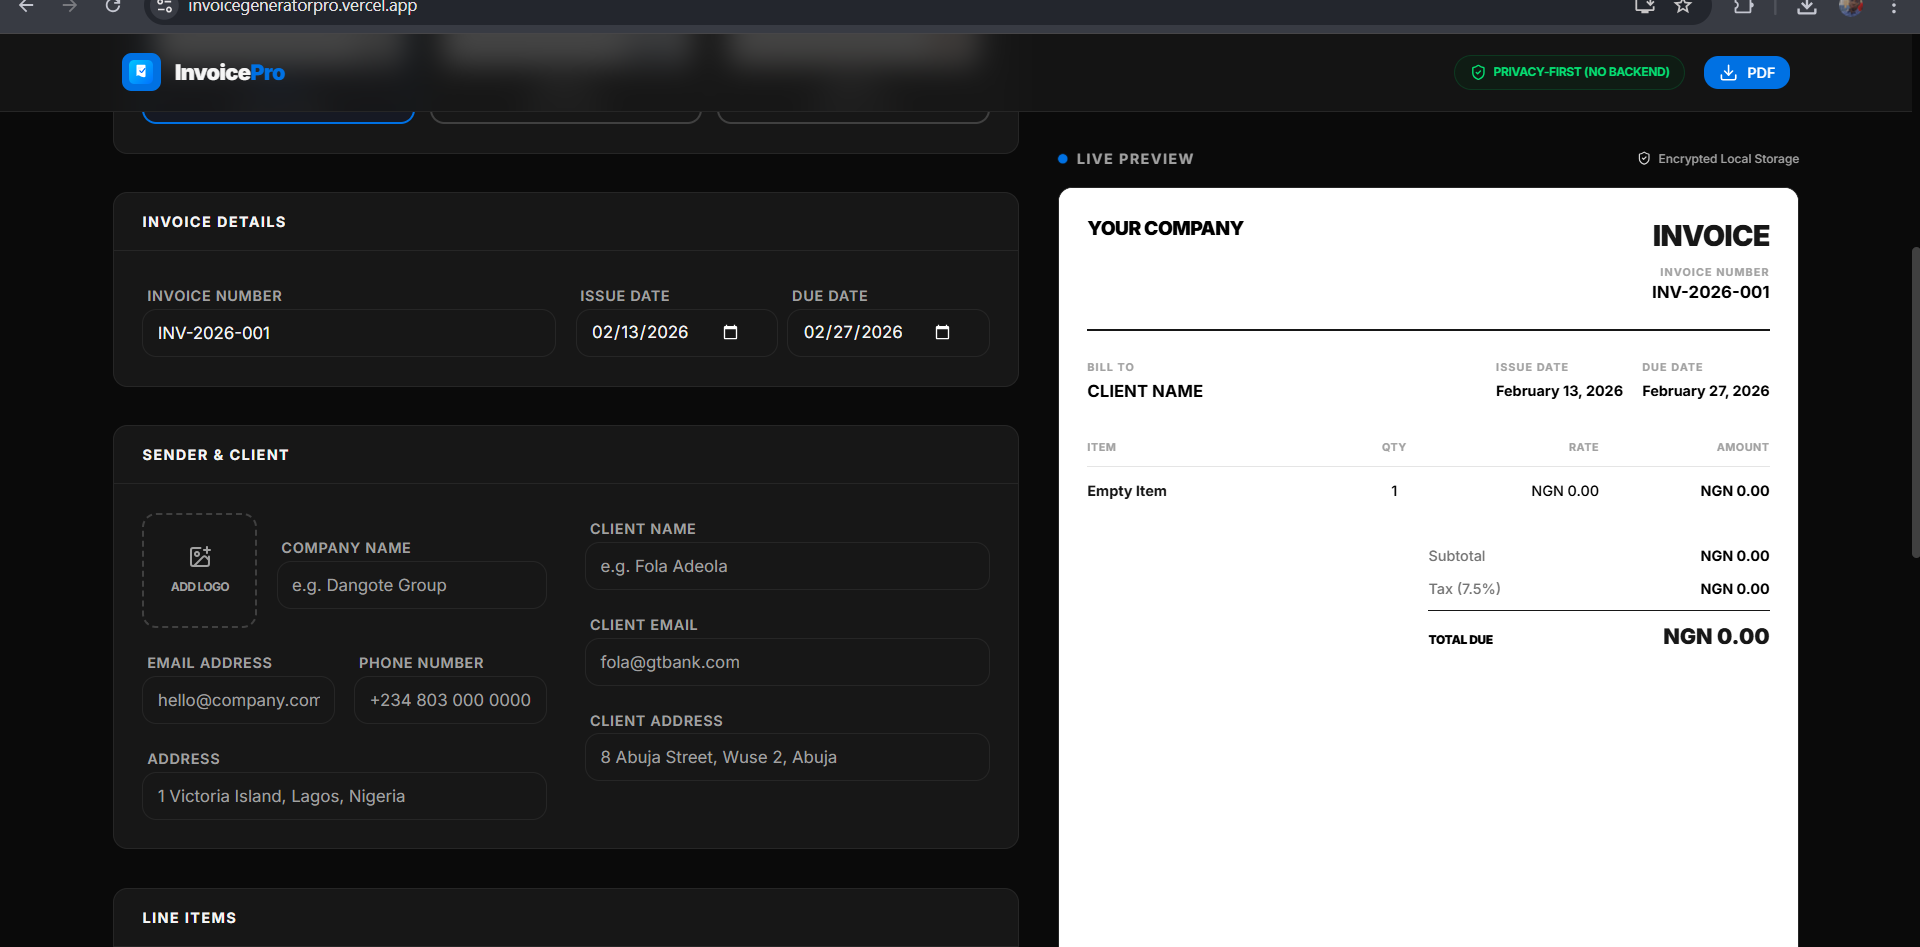
Task: Click the browser profile avatar
Action: (1852, 7)
